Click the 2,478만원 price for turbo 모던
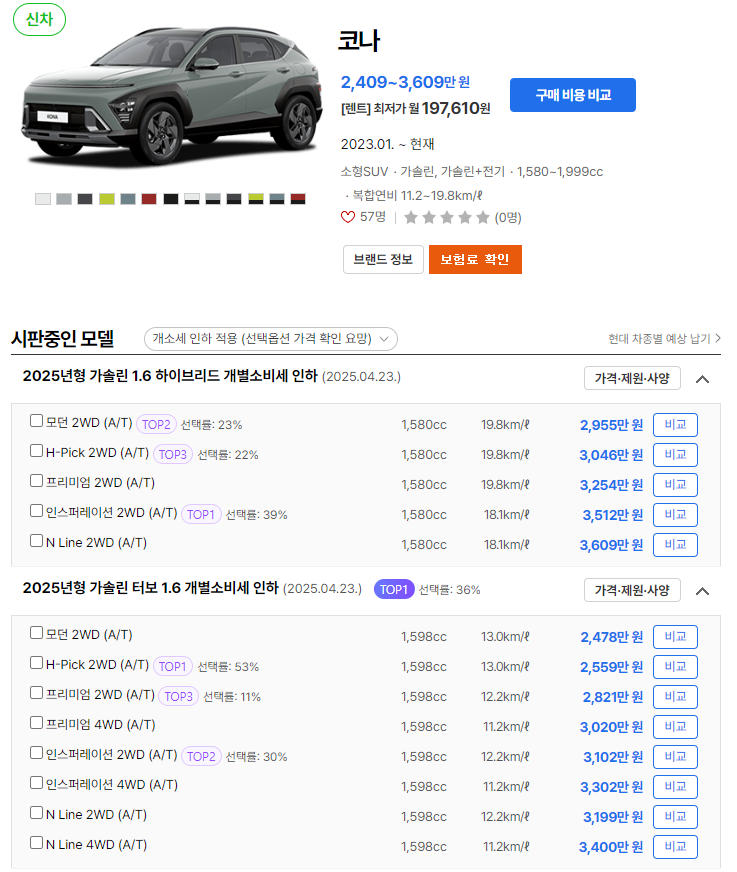Screen dimensions: 737x872 pos(611,637)
